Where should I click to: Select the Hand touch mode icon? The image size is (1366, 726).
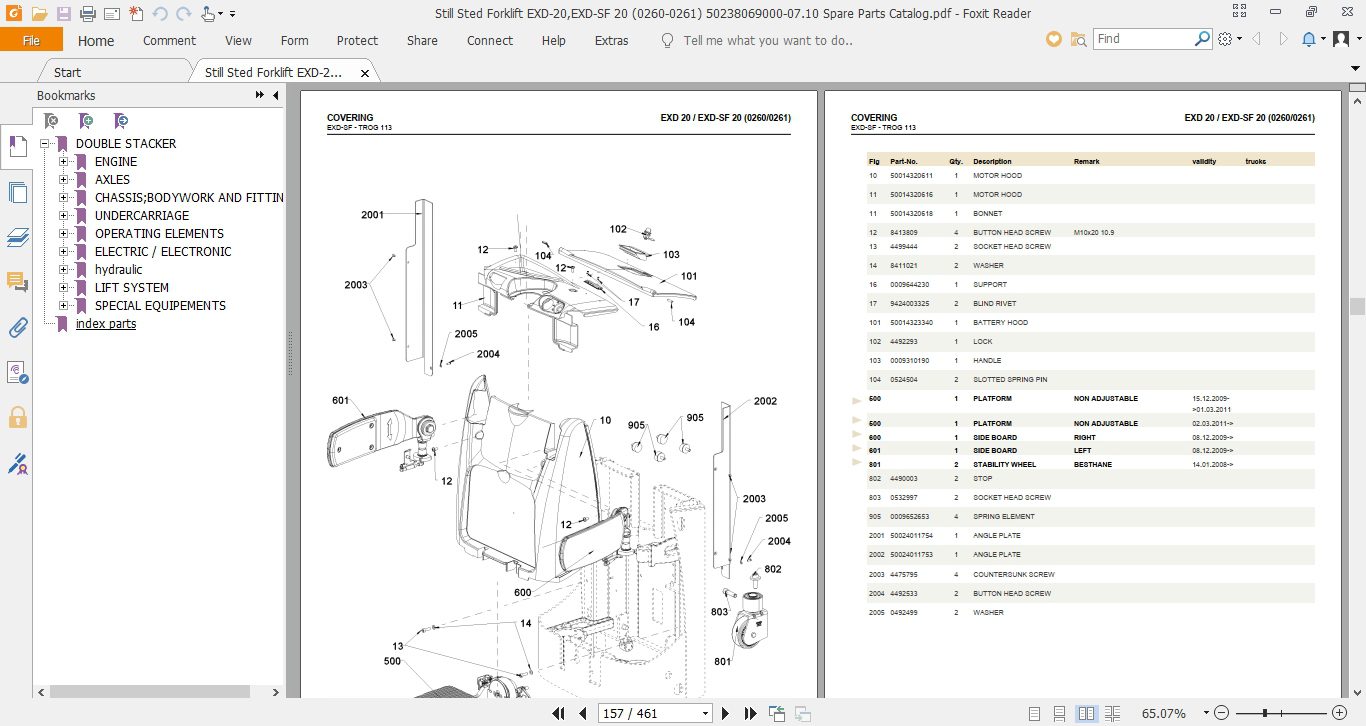tap(208, 14)
